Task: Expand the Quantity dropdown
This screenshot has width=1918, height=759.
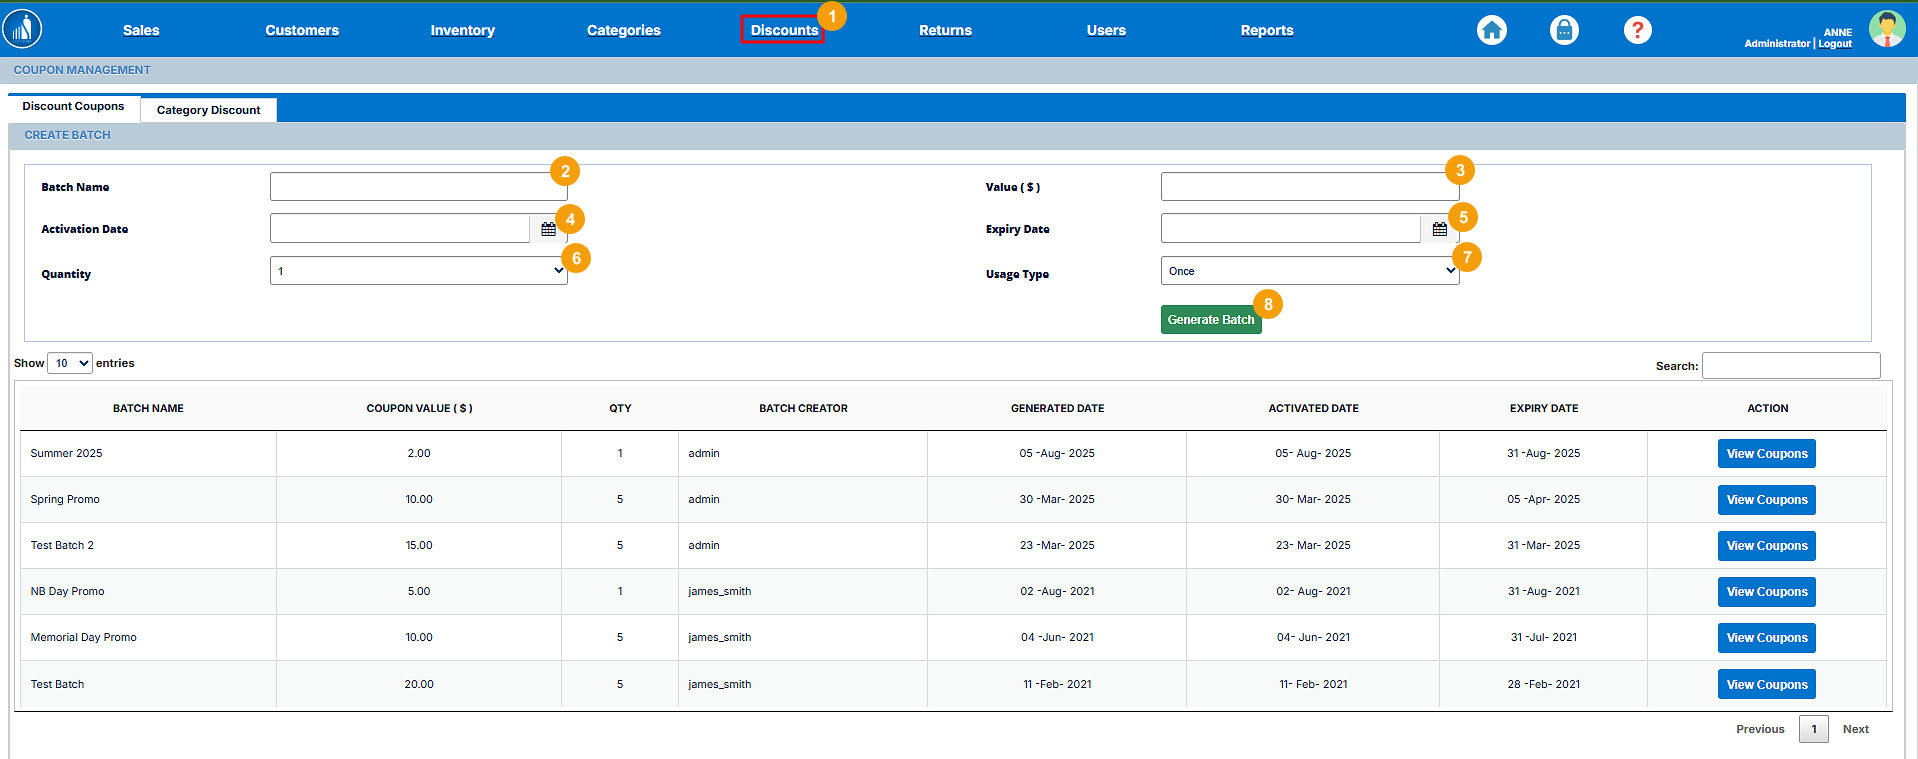Action: click(418, 271)
